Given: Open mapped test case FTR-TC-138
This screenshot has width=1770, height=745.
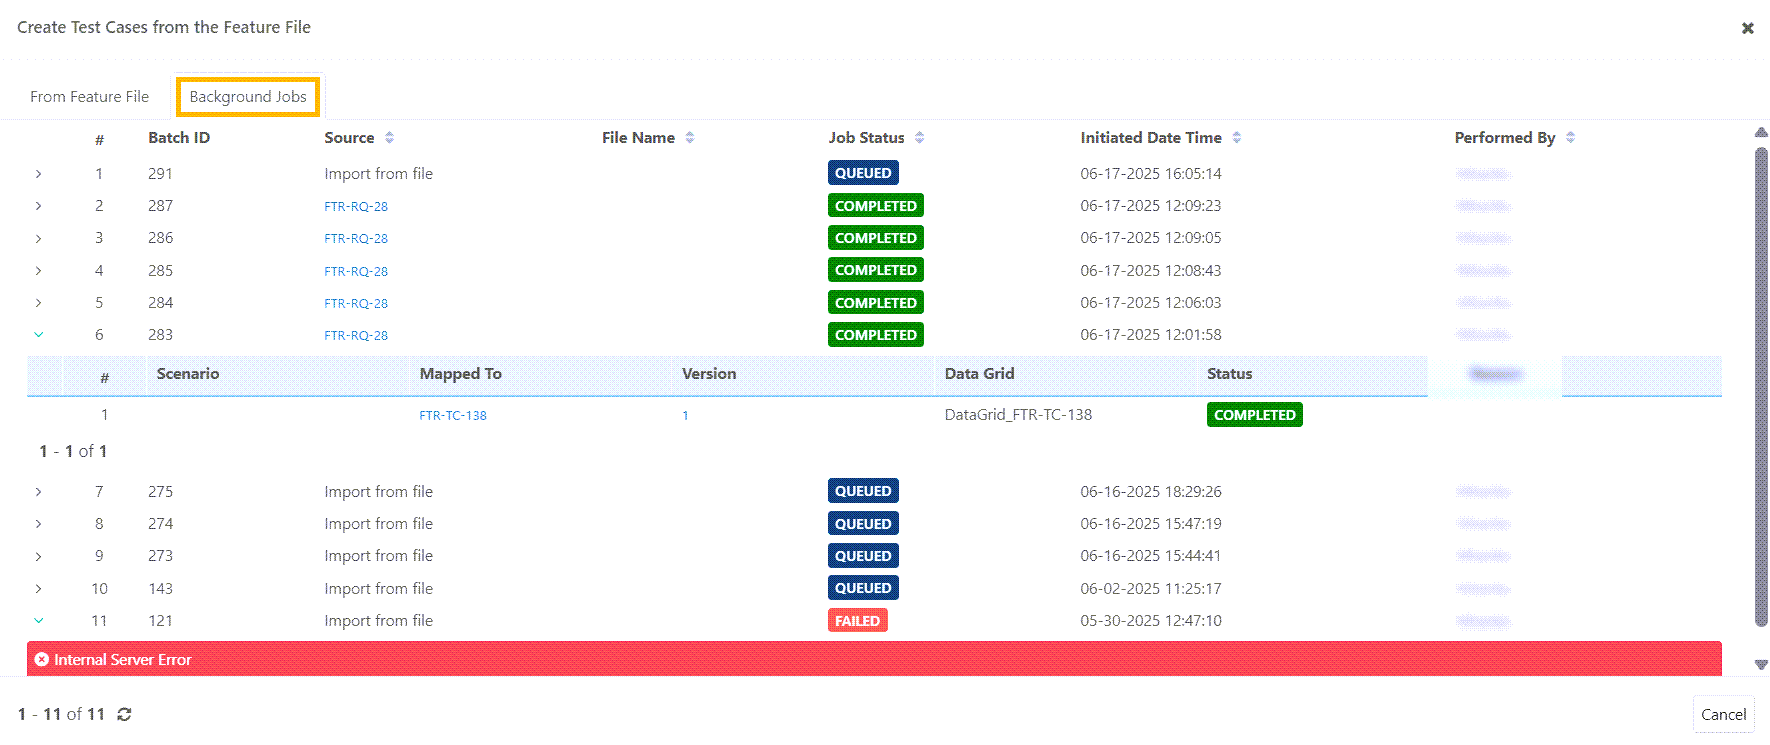Looking at the screenshot, I should click(453, 415).
